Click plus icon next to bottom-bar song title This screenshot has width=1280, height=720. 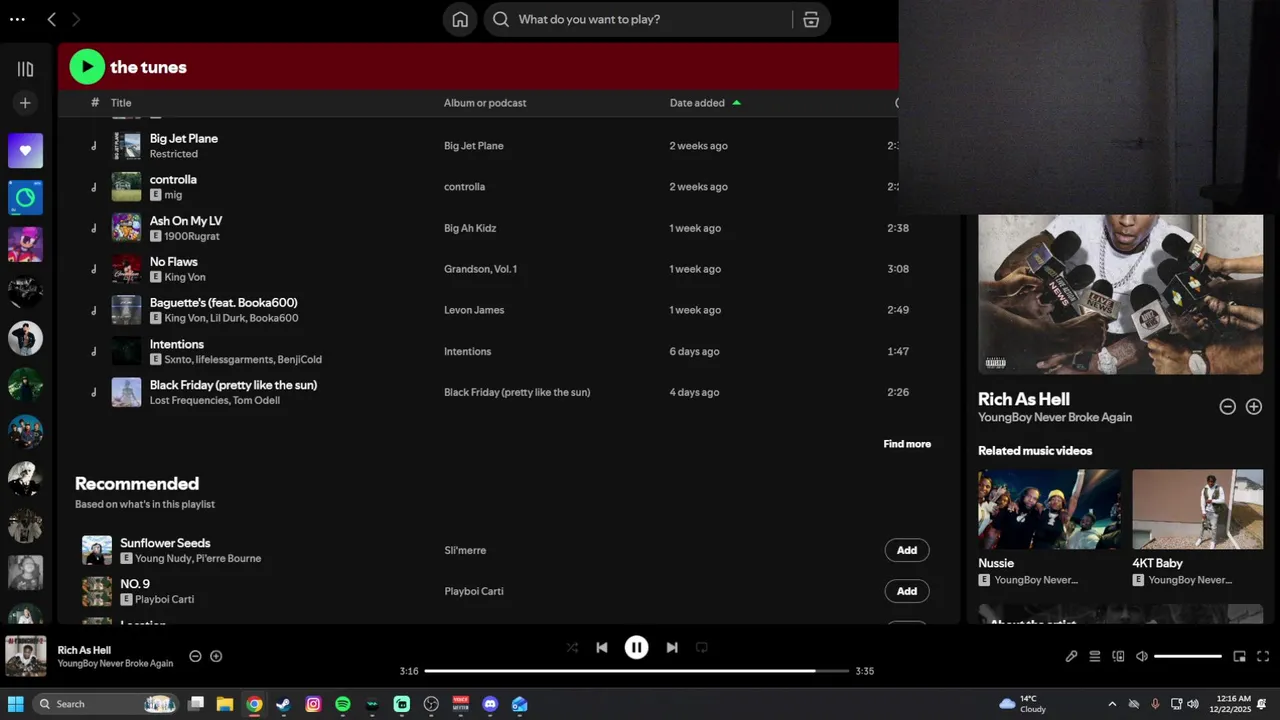click(x=216, y=656)
